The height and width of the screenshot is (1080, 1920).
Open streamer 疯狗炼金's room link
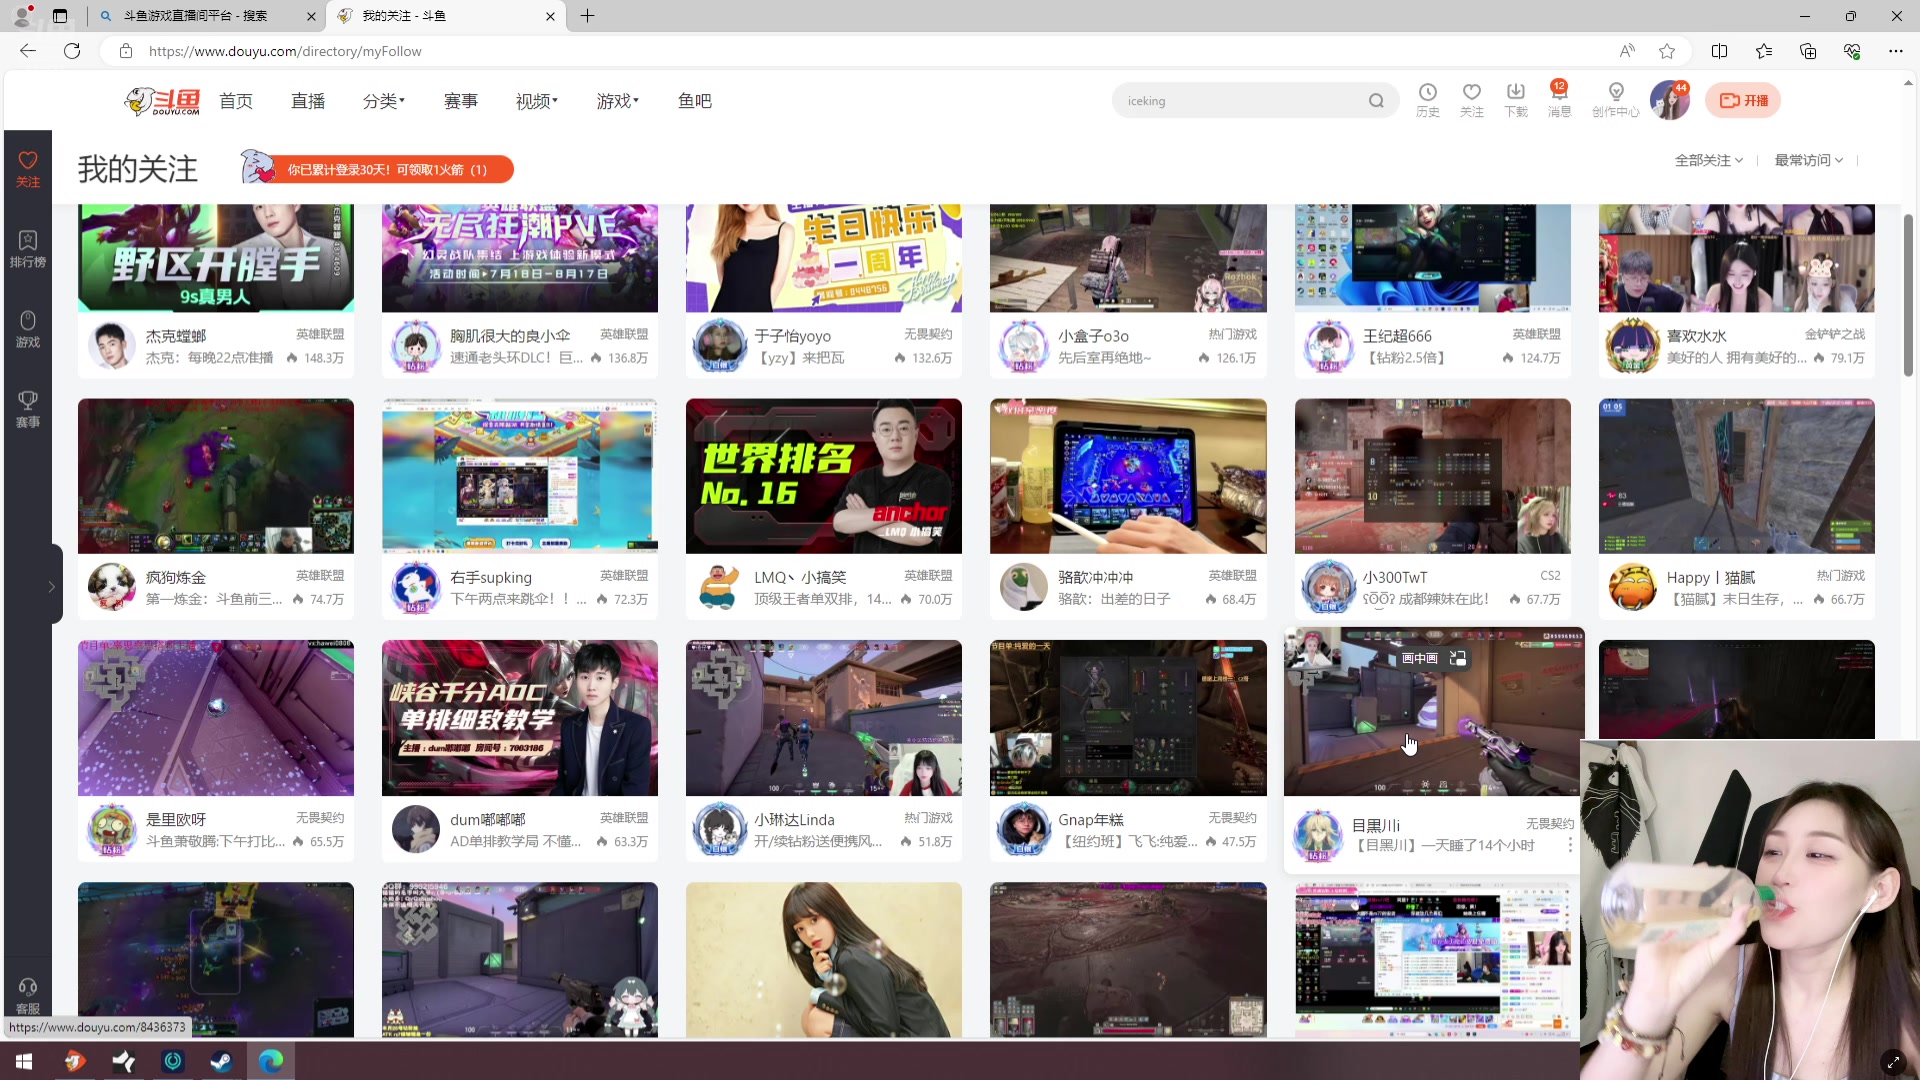click(176, 578)
